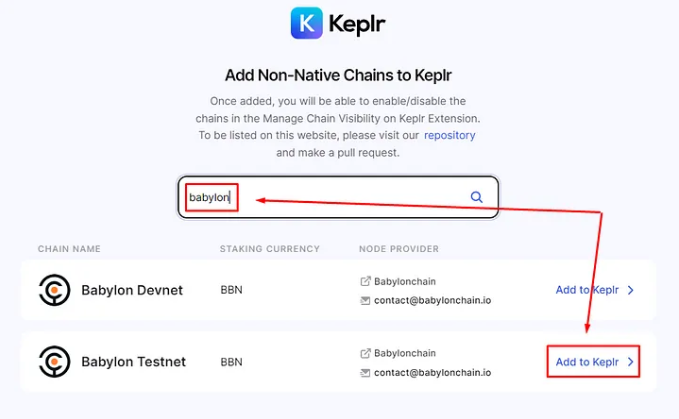Open Babylon Testnet external link icon

[365, 353]
